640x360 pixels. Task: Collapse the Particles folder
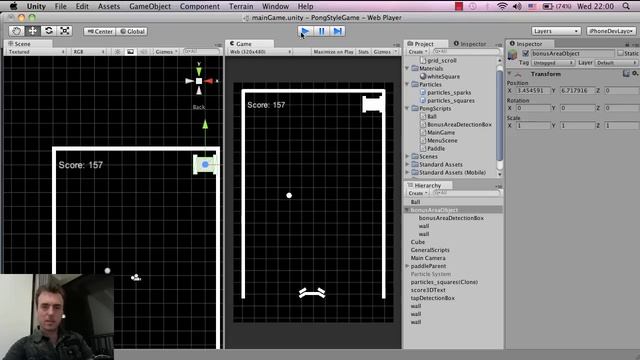pos(407,84)
